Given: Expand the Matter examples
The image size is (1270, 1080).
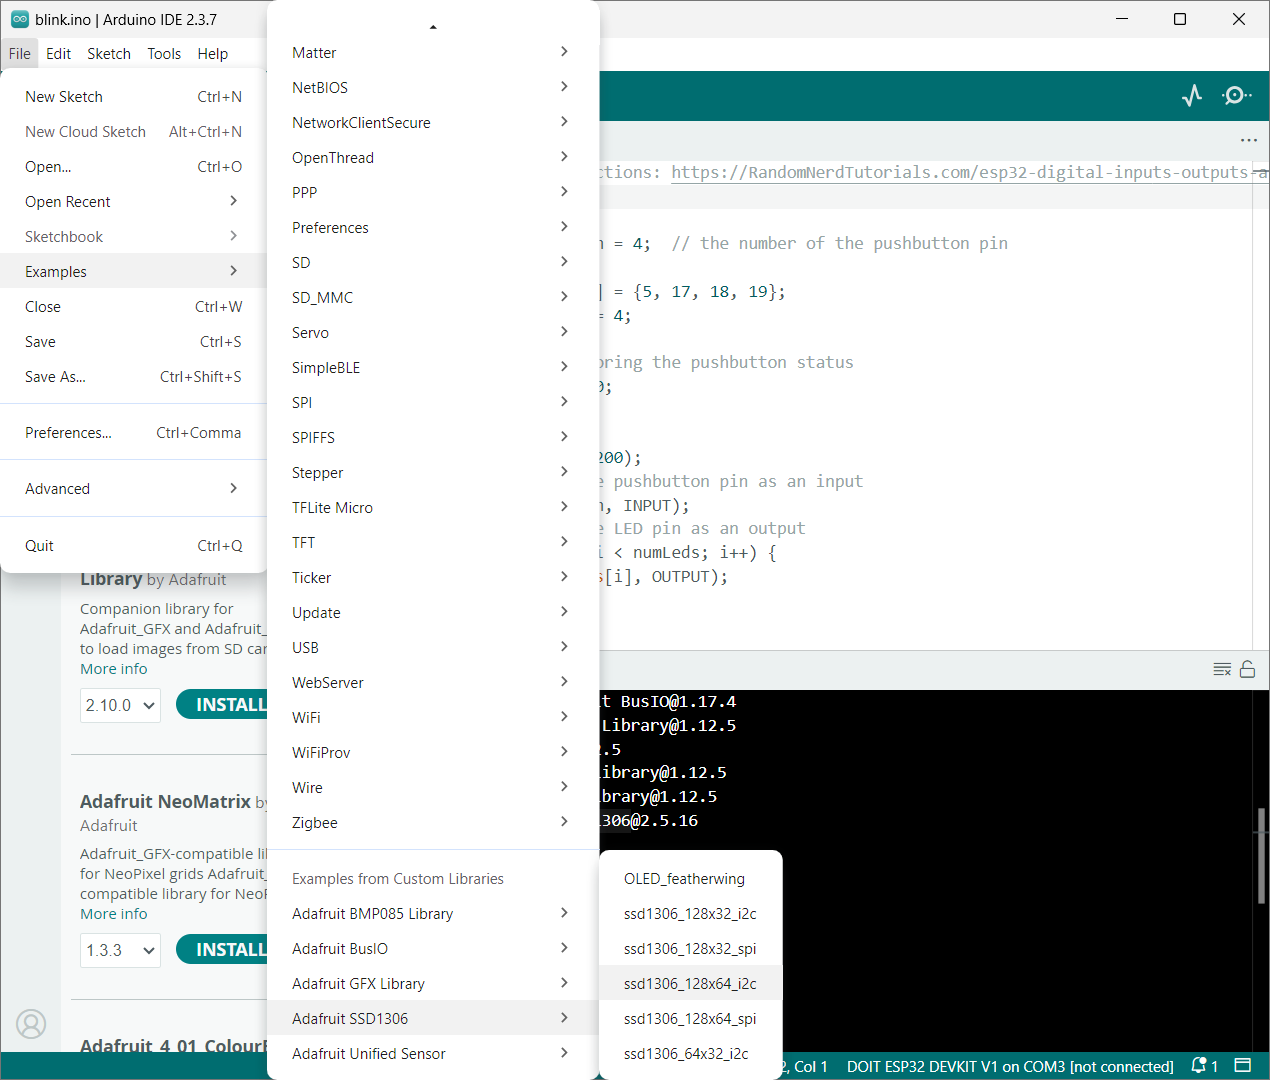Looking at the screenshot, I should (433, 53).
